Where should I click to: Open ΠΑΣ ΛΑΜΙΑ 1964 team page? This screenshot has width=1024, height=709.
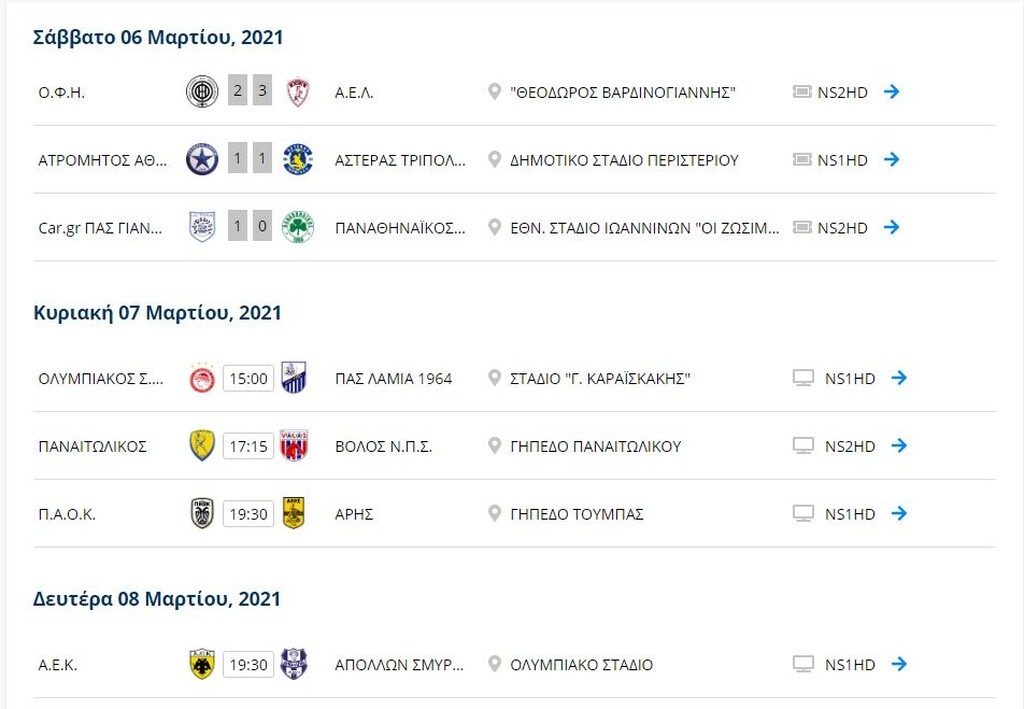[392, 378]
